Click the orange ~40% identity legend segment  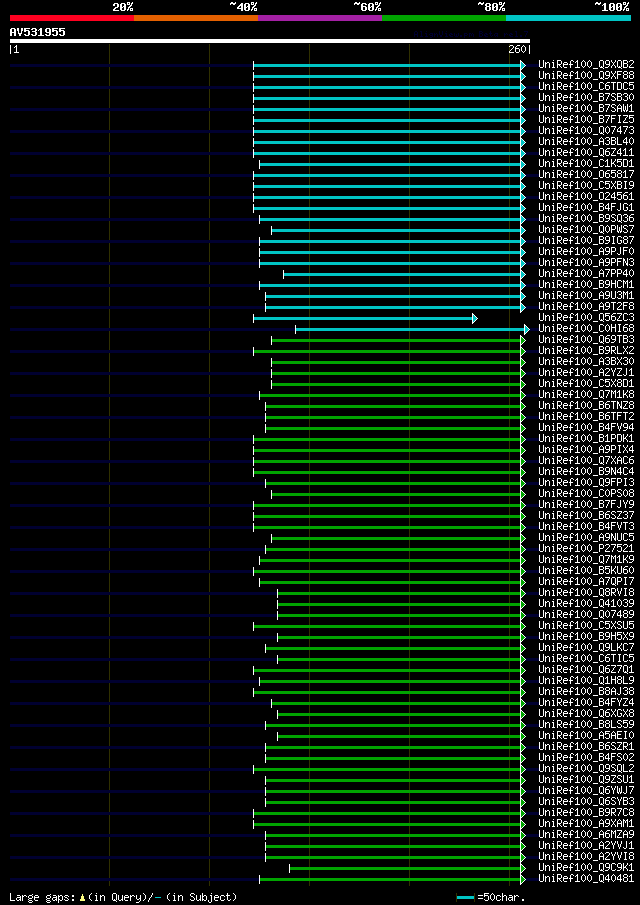coord(196,18)
